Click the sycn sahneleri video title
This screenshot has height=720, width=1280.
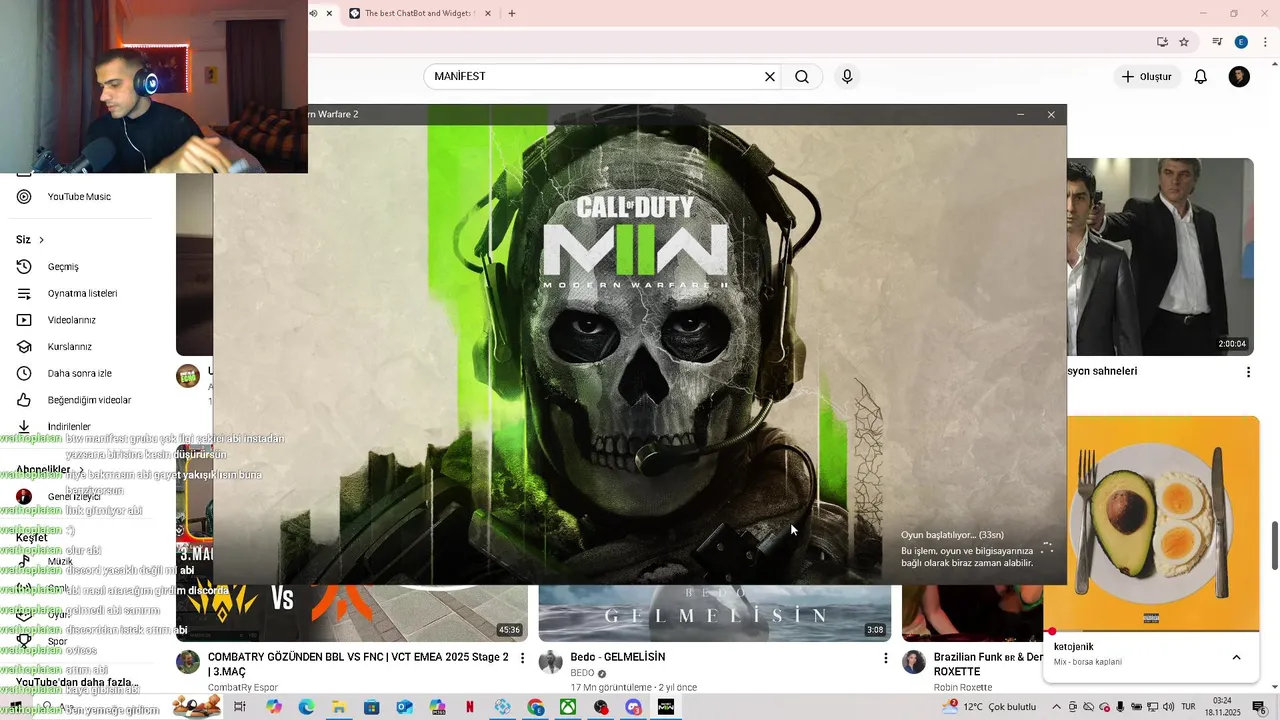1102,371
